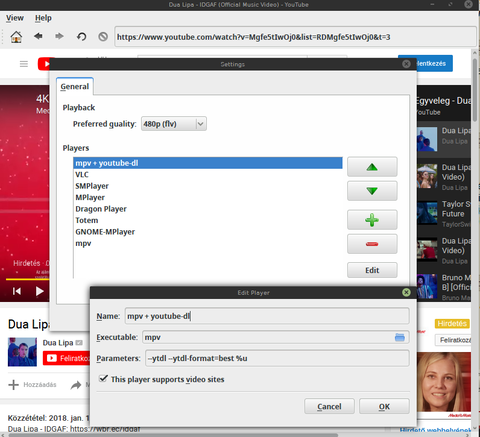
Task: Click the share arrow icon below video
Action: (76, 385)
